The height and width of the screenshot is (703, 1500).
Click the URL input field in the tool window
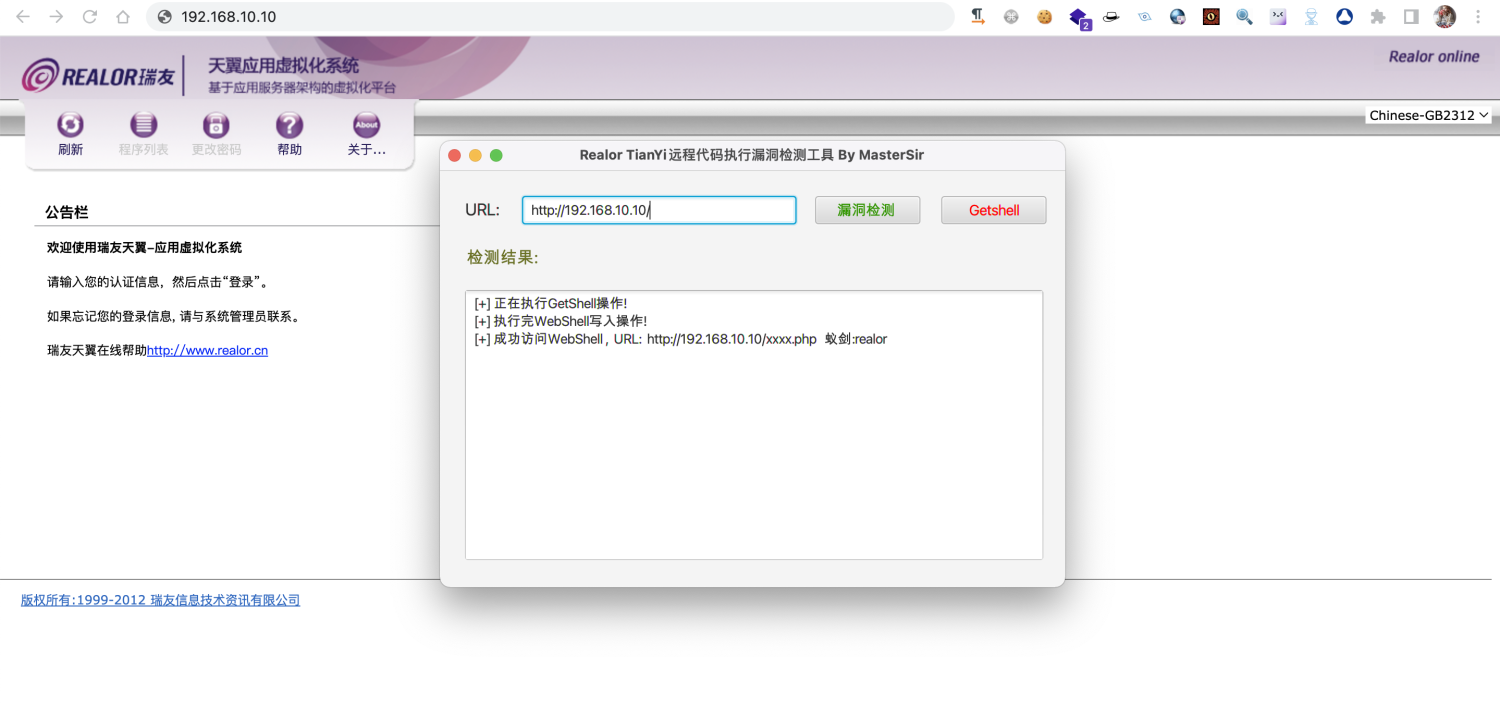(659, 210)
